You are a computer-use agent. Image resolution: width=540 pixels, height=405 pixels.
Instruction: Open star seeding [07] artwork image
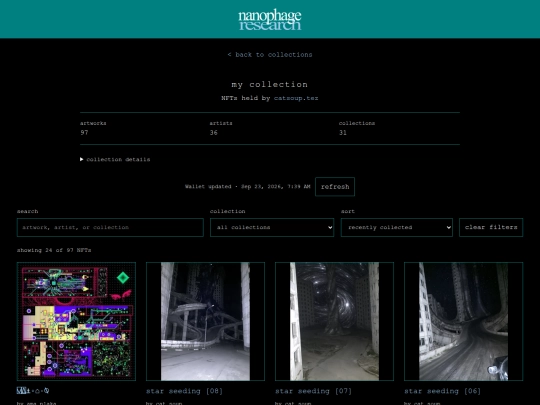click(x=334, y=321)
